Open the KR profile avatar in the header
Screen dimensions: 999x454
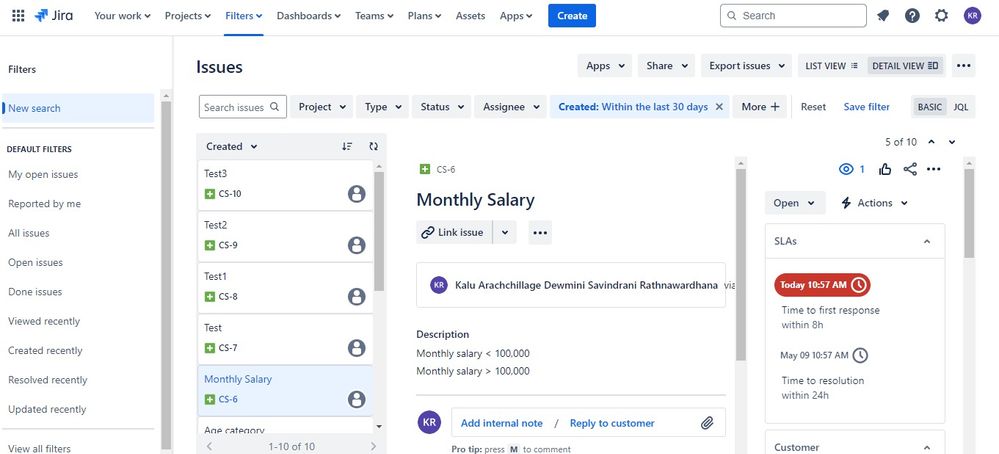(972, 16)
